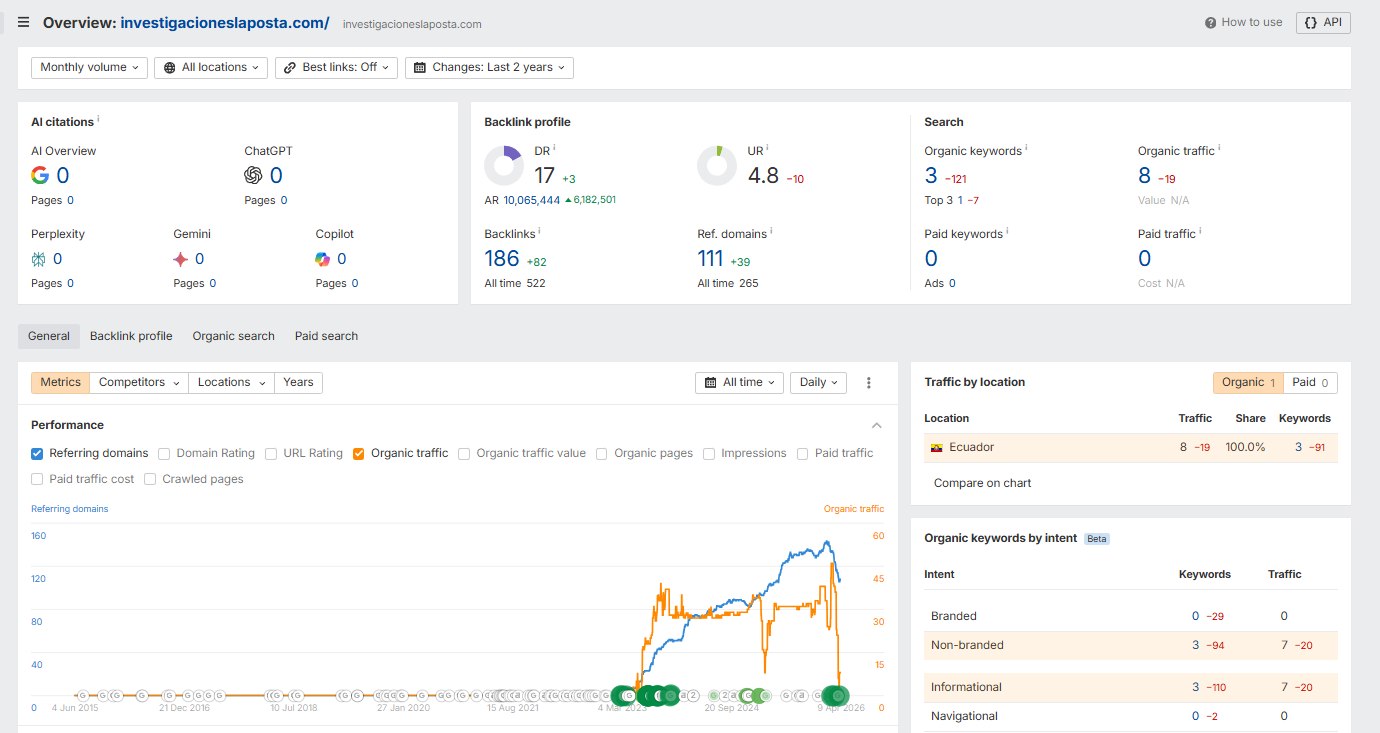Tick the Organic pages checkbox
The width and height of the screenshot is (1380, 733).
tap(602, 453)
